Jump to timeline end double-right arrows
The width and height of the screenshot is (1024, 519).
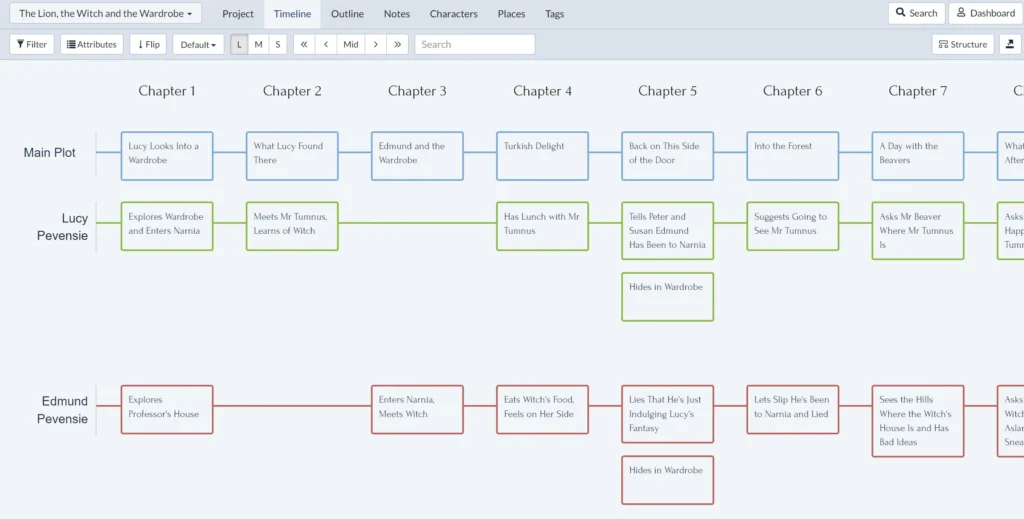pos(397,44)
